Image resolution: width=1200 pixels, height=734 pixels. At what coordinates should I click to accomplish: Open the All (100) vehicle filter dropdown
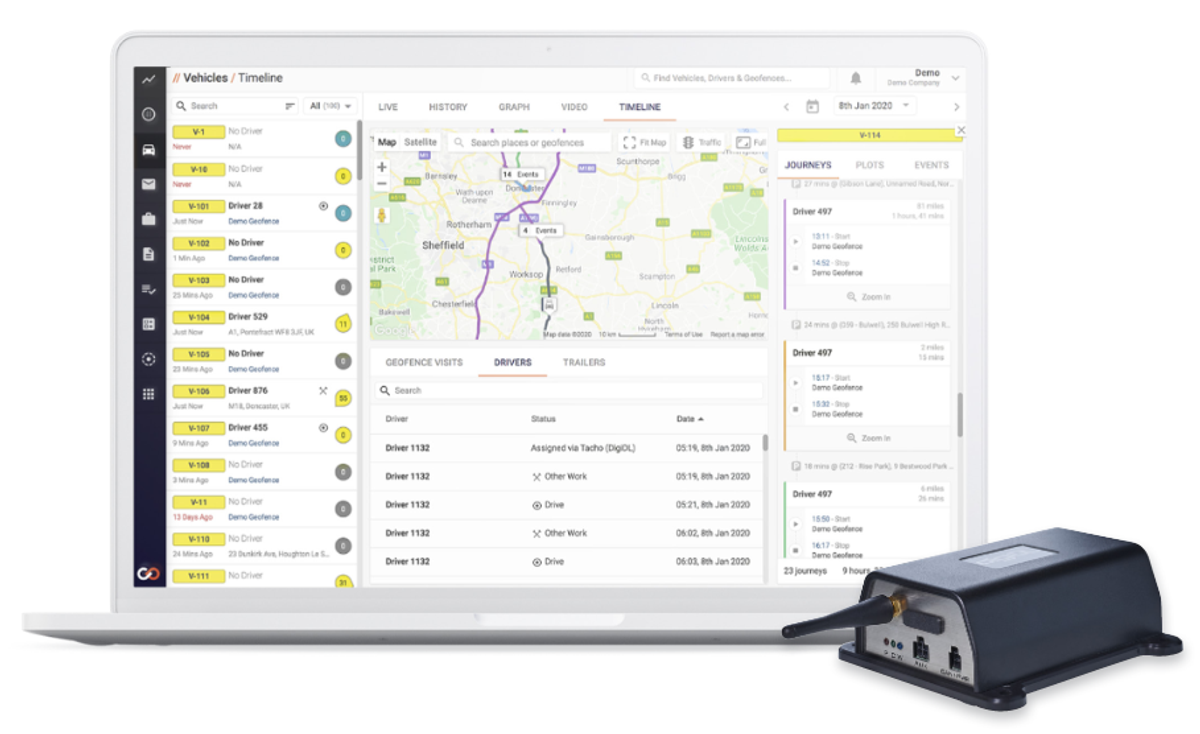(x=330, y=106)
